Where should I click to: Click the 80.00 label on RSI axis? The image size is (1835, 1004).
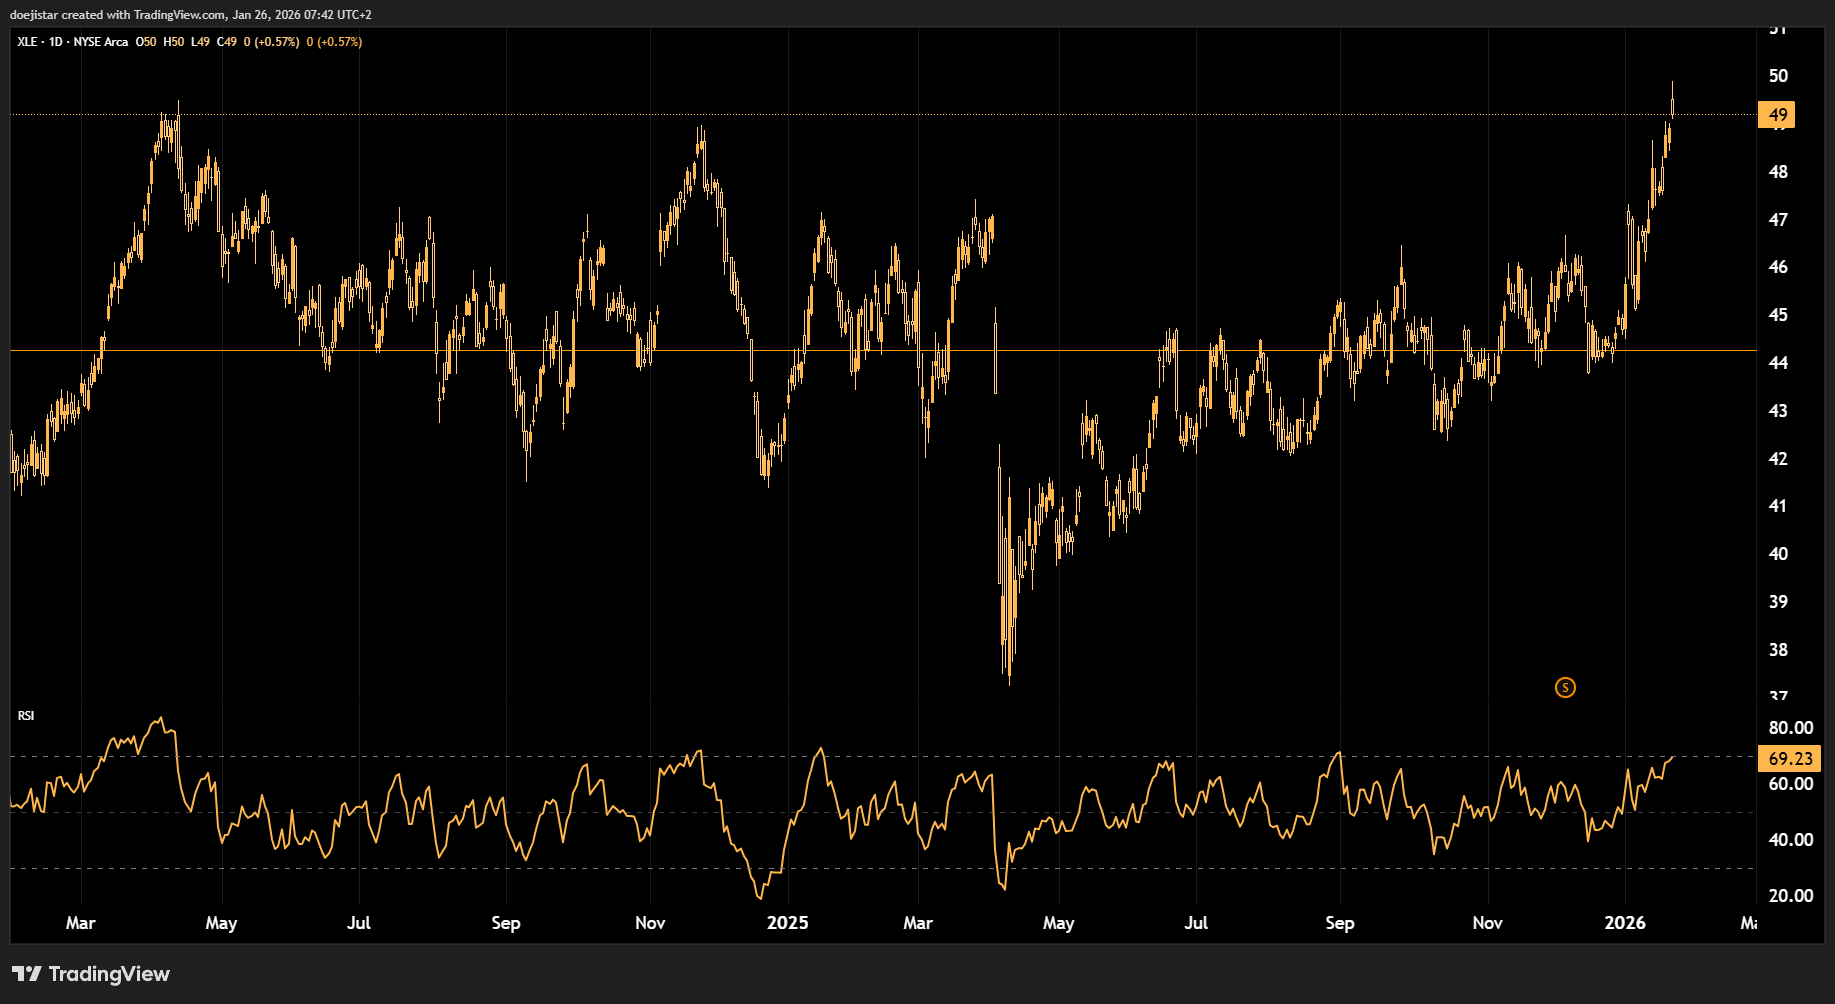coord(1790,728)
